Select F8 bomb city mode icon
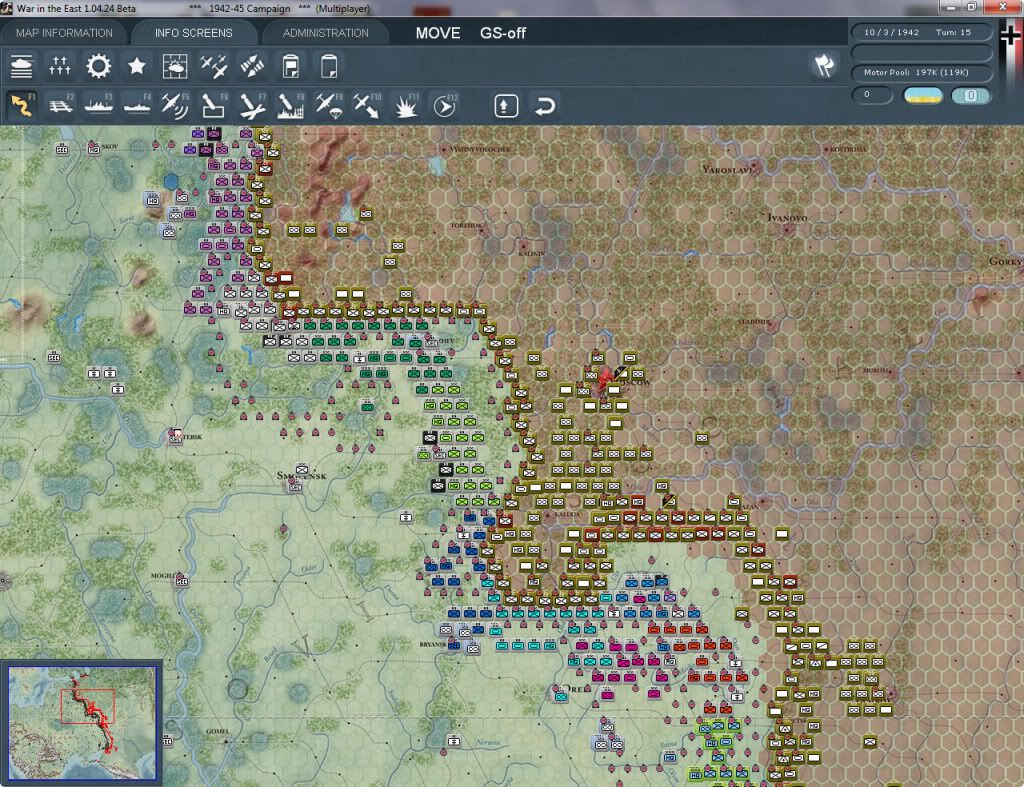The height and width of the screenshot is (787, 1024). click(291, 106)
